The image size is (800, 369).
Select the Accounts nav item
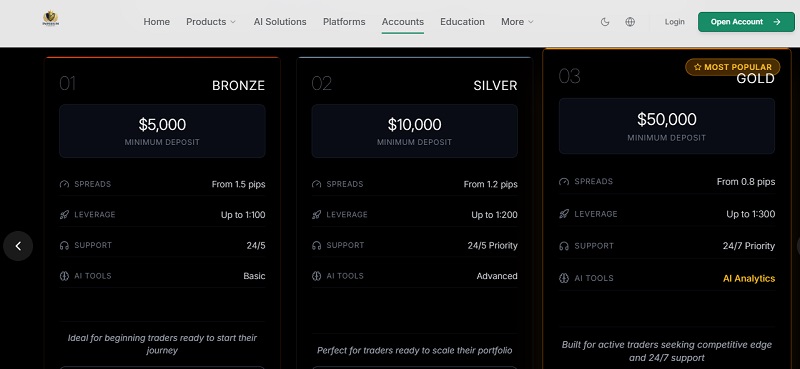(x=403, y=22)
